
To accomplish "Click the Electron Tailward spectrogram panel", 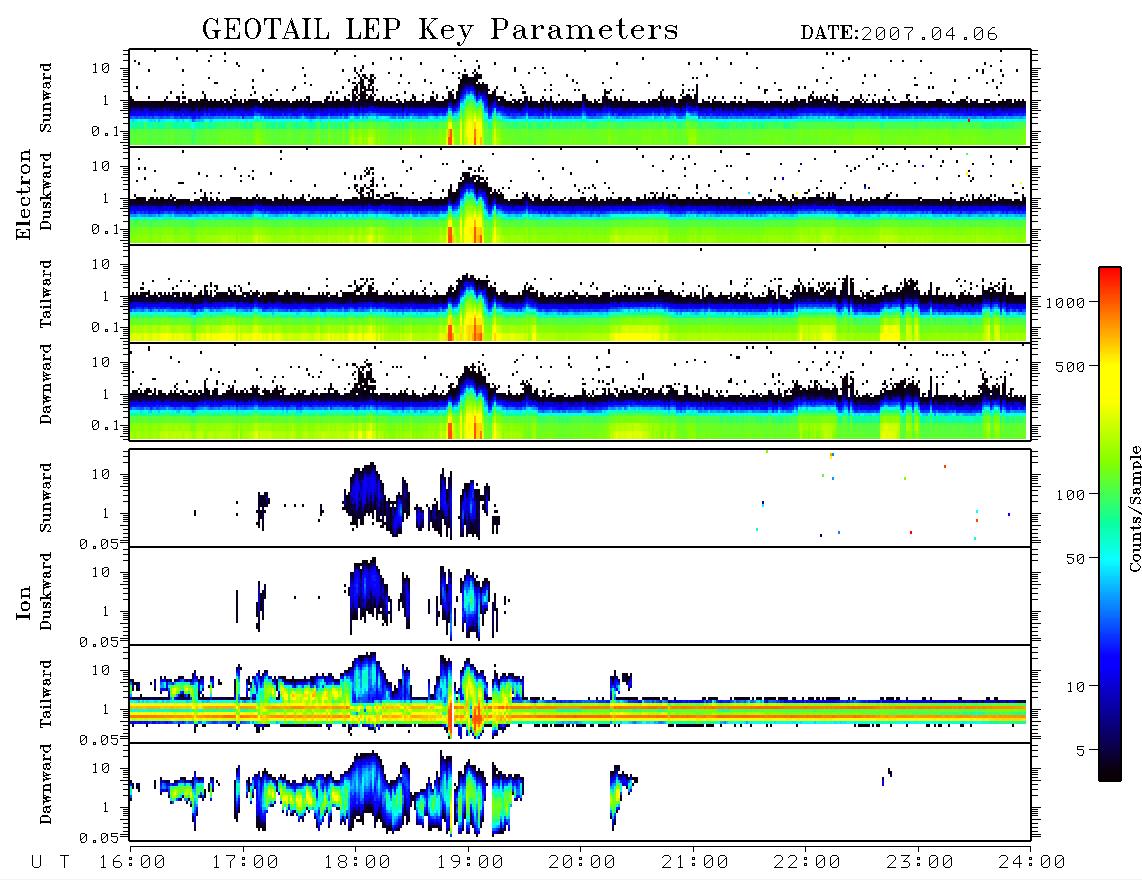I will [580, 294].
